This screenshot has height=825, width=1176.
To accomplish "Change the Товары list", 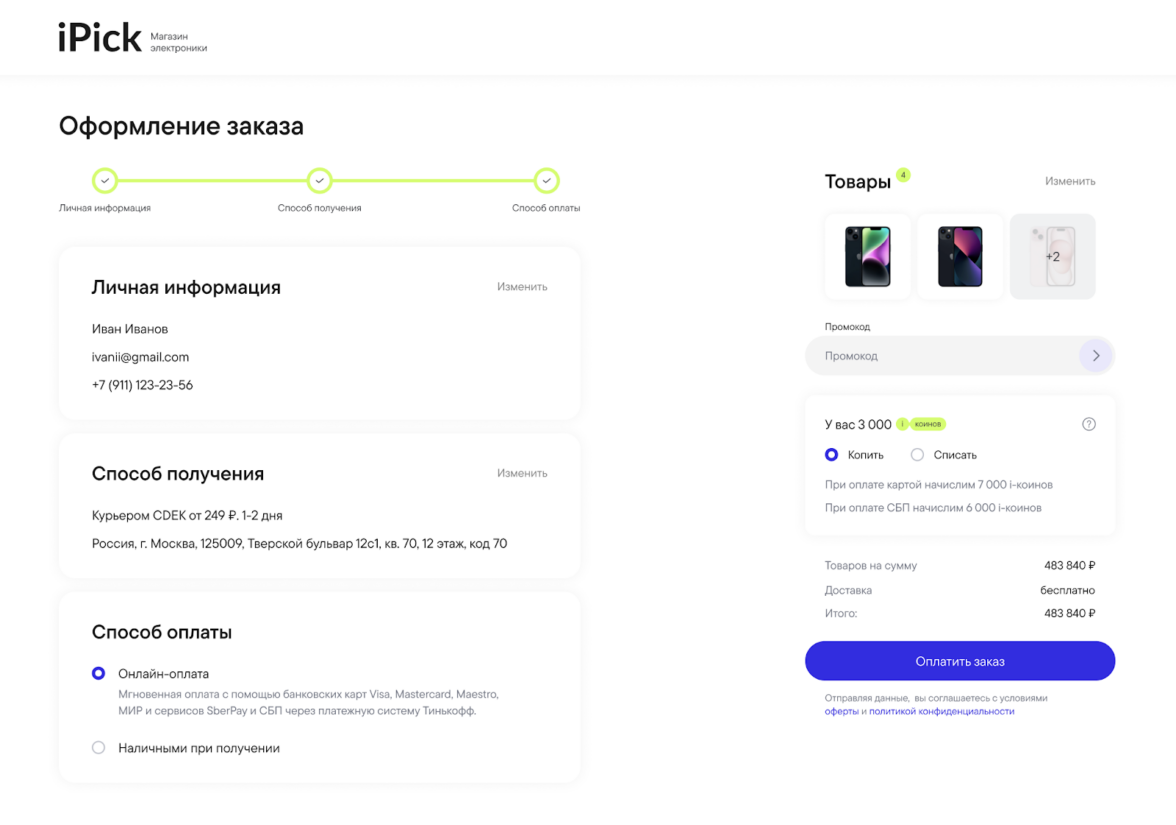I will pos(1070,182).
